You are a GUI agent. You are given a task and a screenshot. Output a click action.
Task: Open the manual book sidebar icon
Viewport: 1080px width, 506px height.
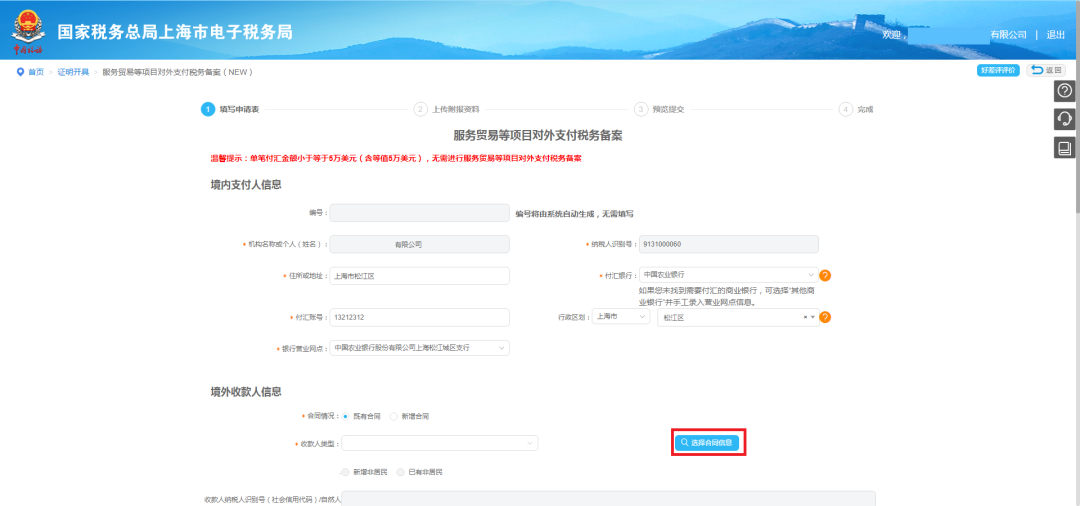pos(1065,148)
